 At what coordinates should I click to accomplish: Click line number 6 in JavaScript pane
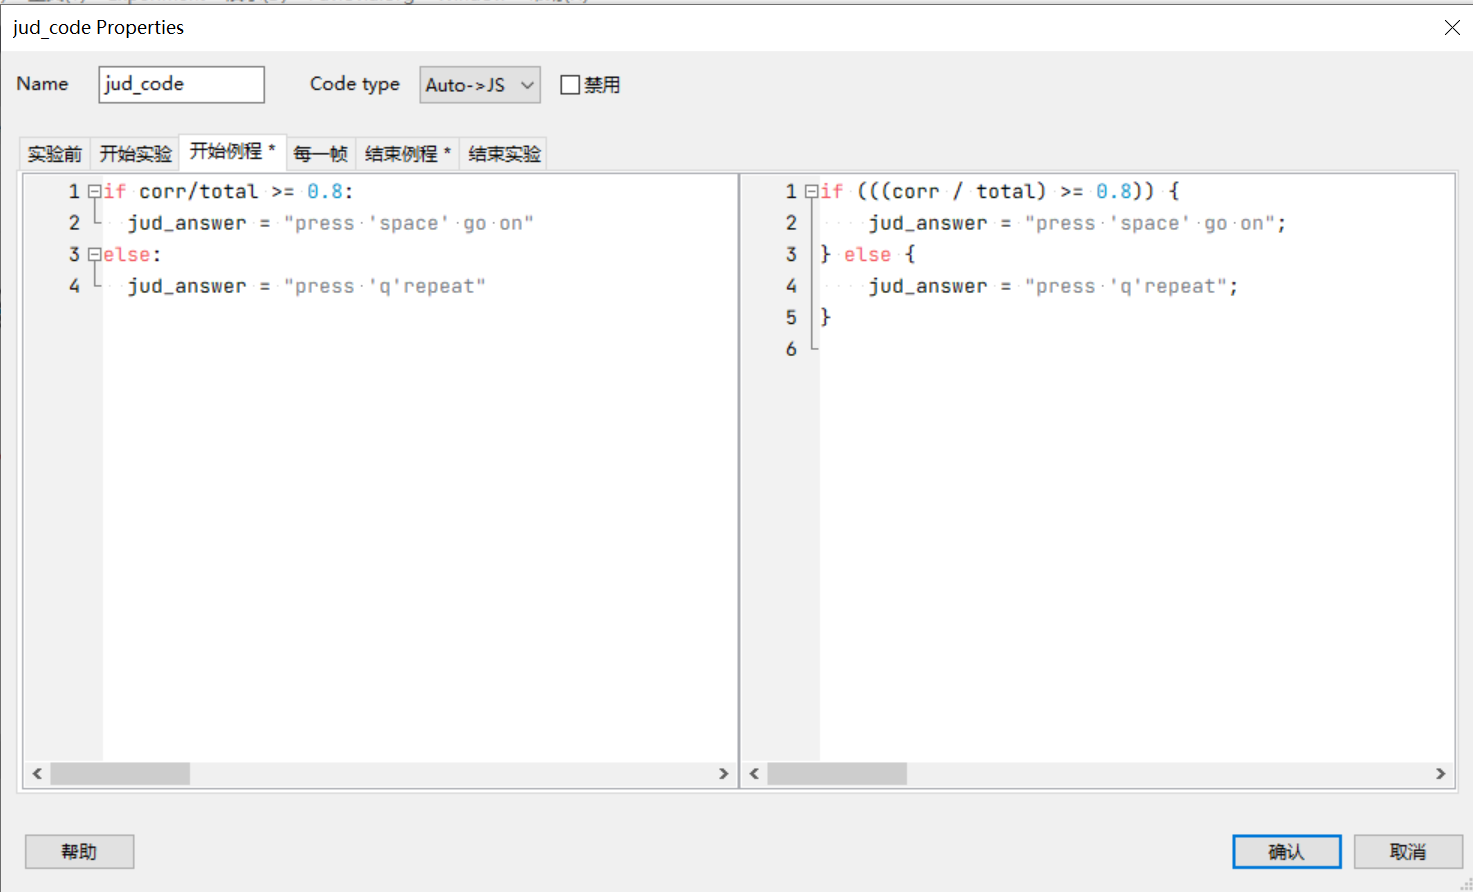pyautogui.click(x=791, y=349)
